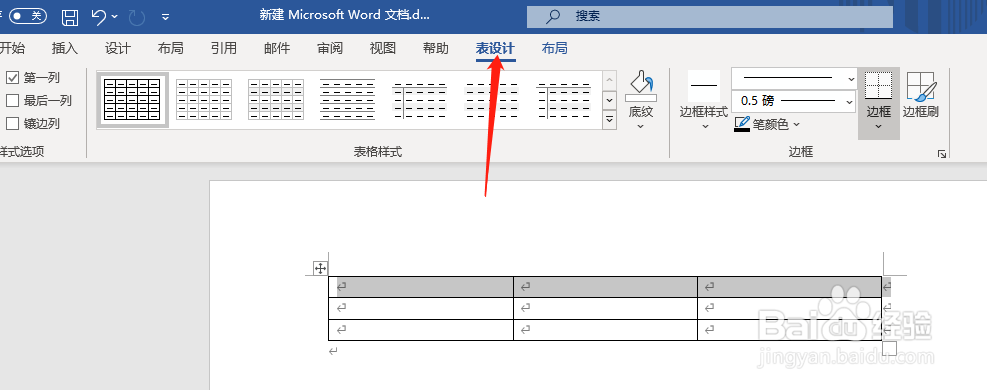
Task: Open the 开始 tab
Action: tap(12, 48)
